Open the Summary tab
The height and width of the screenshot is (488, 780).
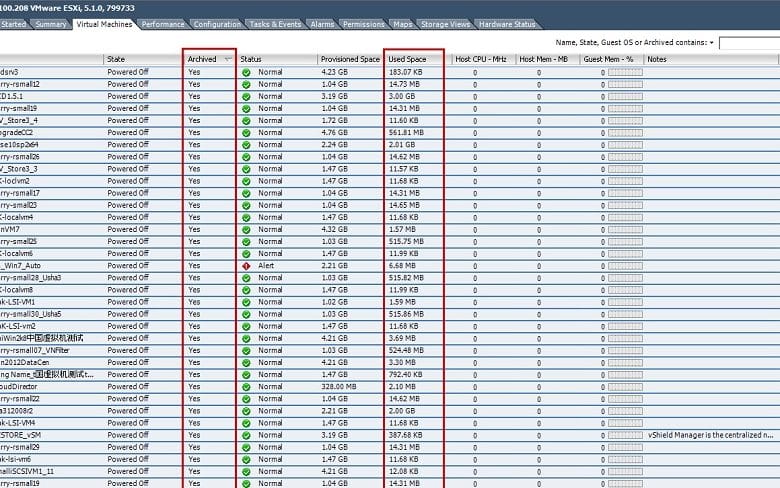(51, 24)
